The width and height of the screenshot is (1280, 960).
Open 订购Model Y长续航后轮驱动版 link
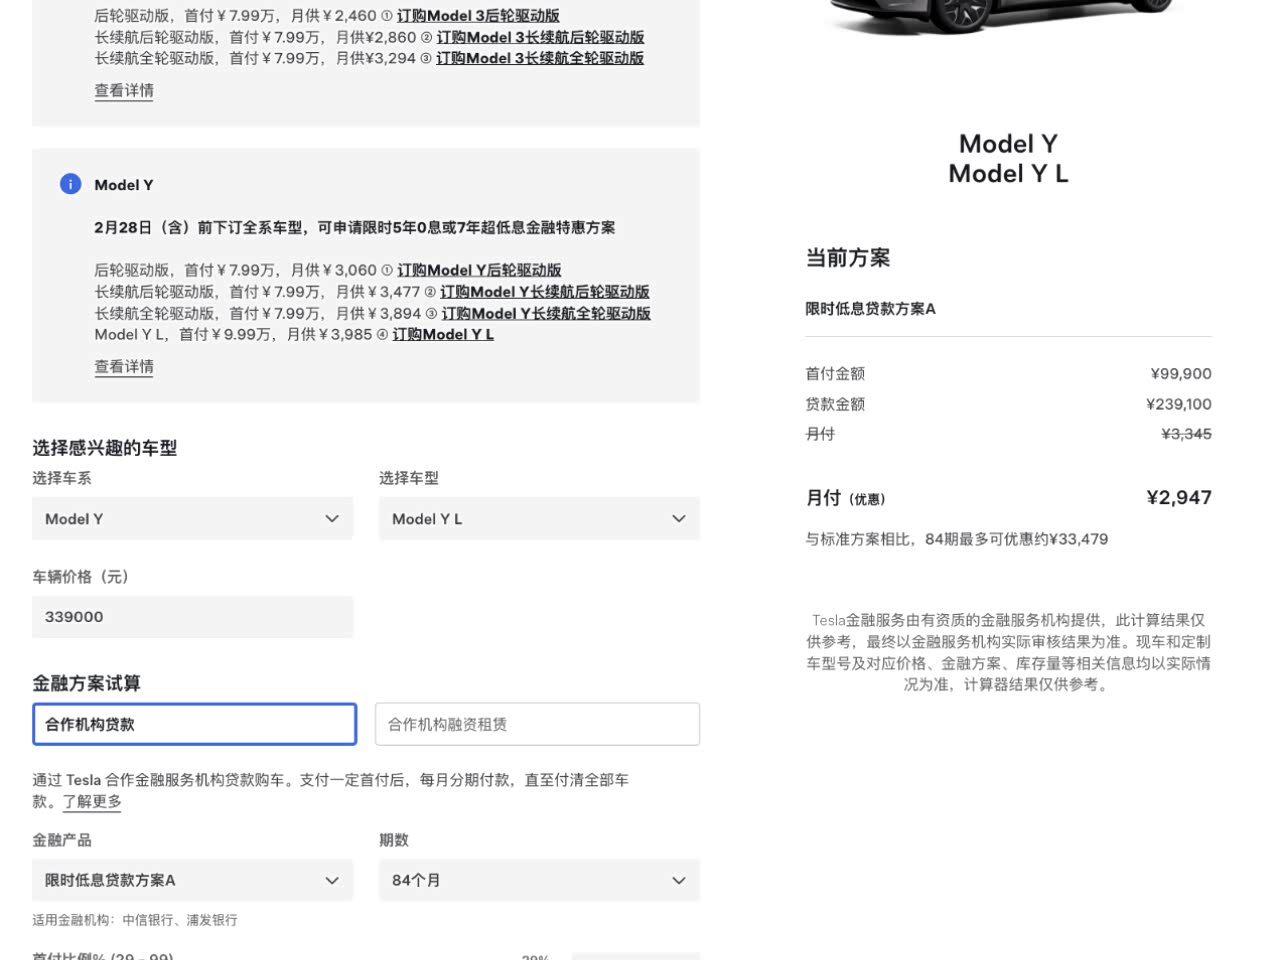tap(545, 292)
